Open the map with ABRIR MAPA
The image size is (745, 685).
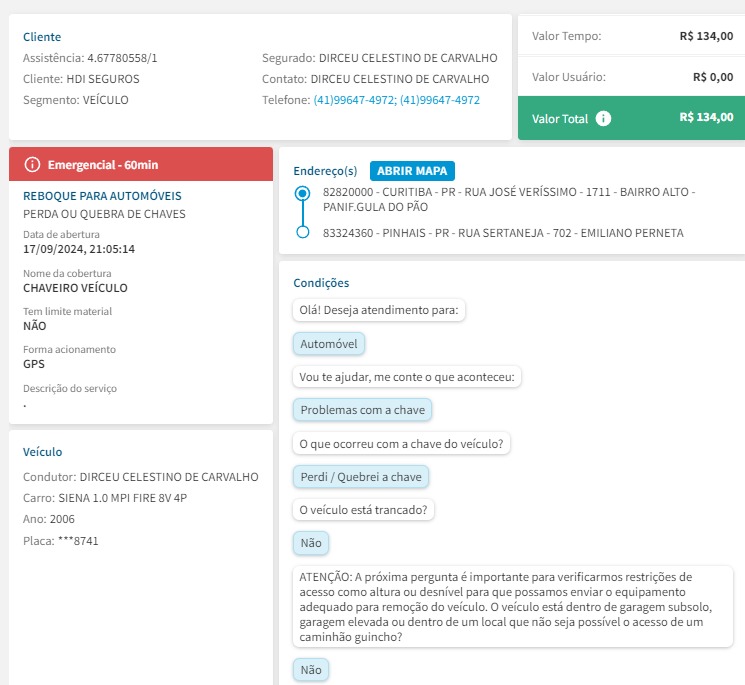[412, 170]
